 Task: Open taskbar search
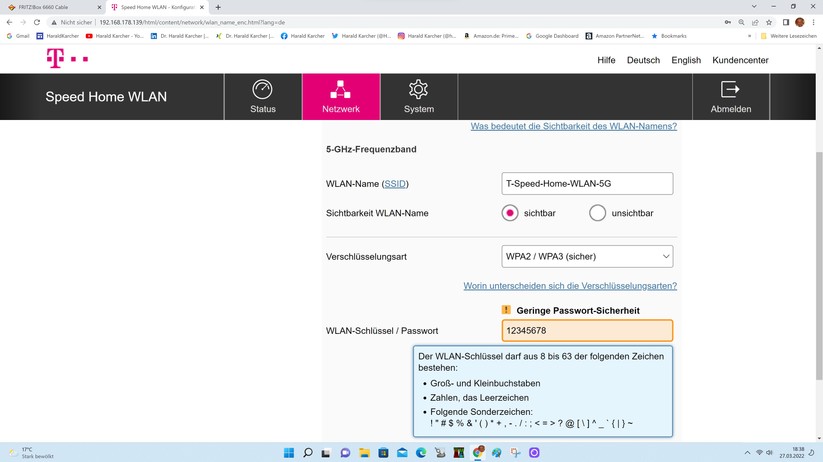pyautogui.click(x=308, y=453)
